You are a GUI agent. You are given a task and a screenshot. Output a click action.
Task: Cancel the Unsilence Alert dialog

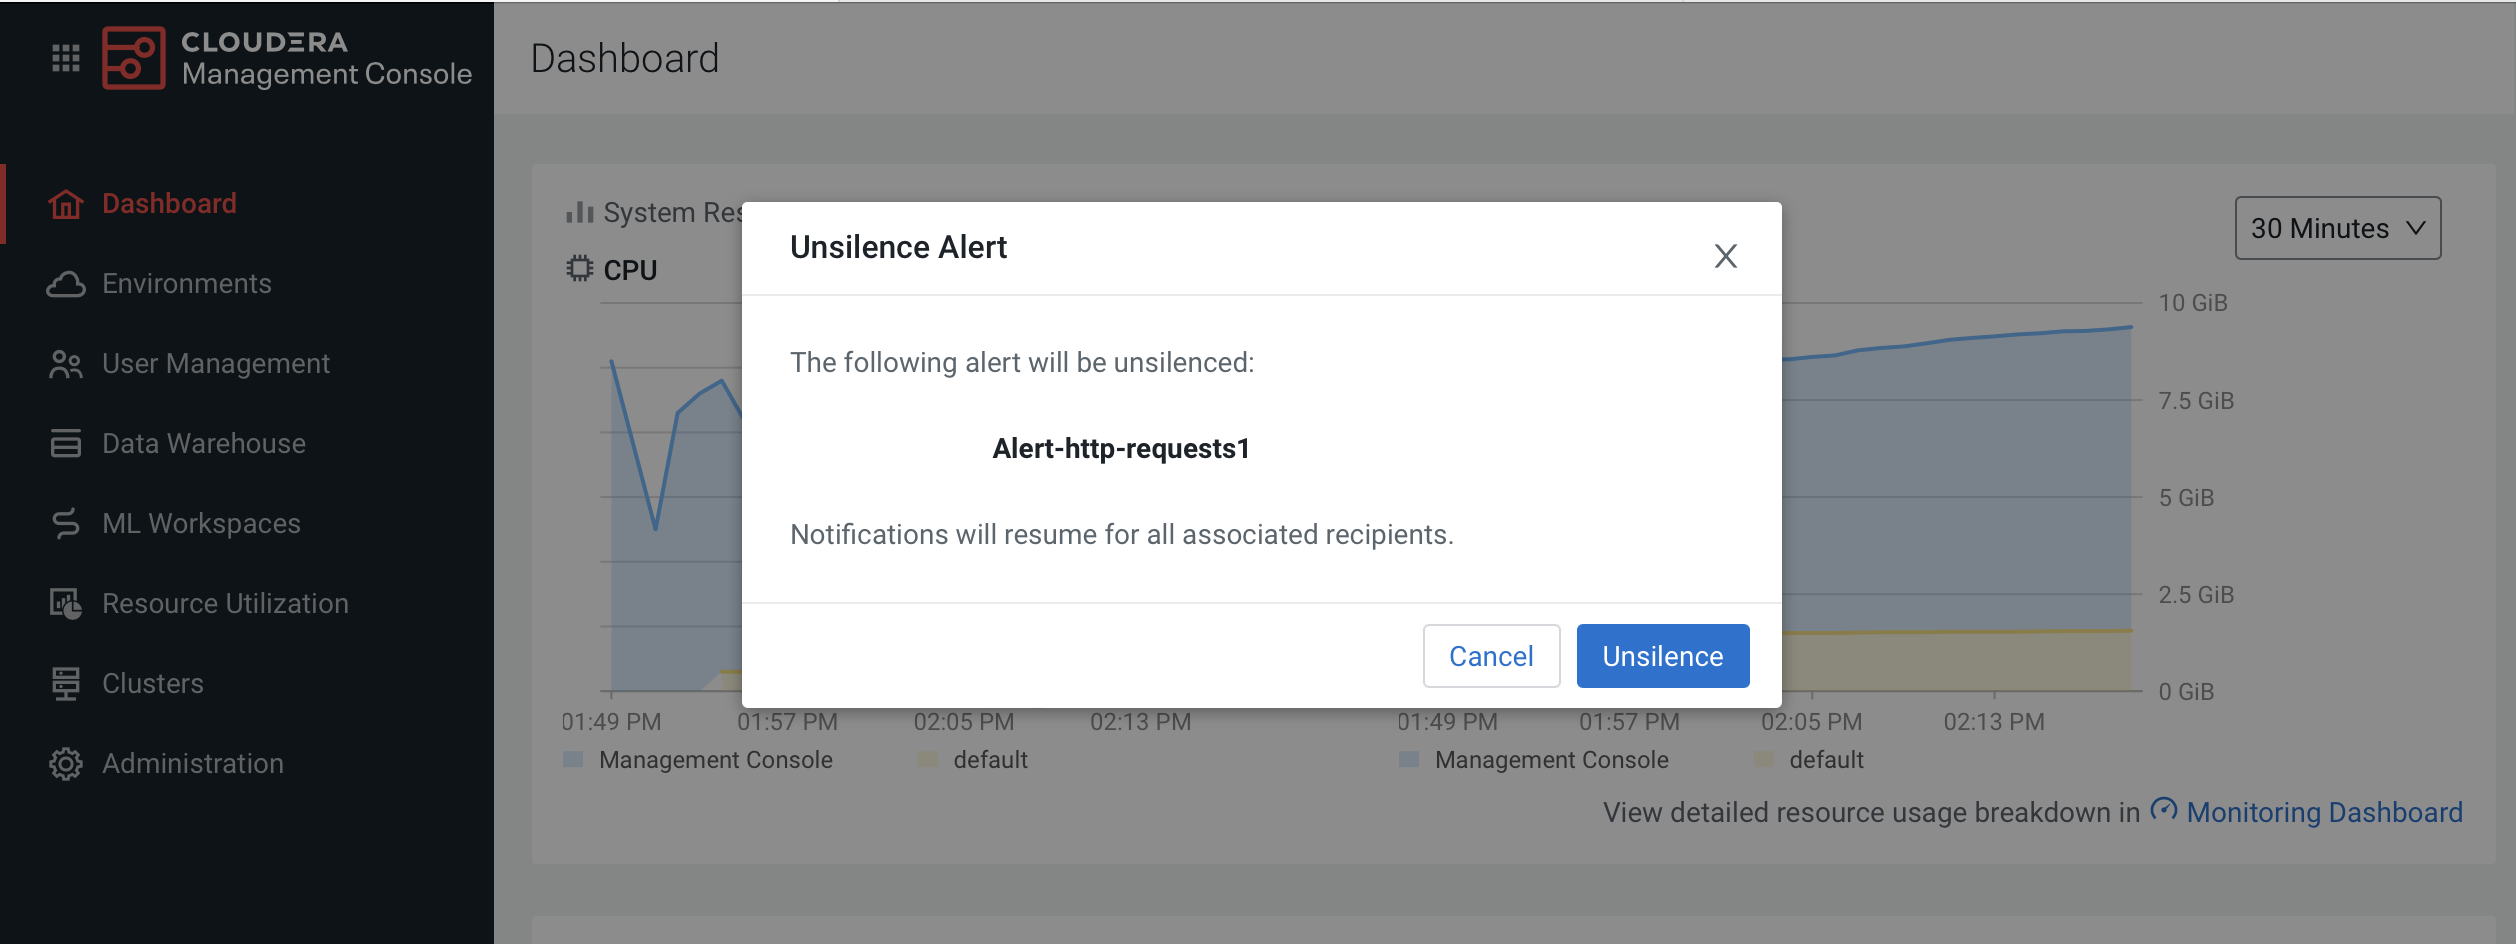(1490, 655)
